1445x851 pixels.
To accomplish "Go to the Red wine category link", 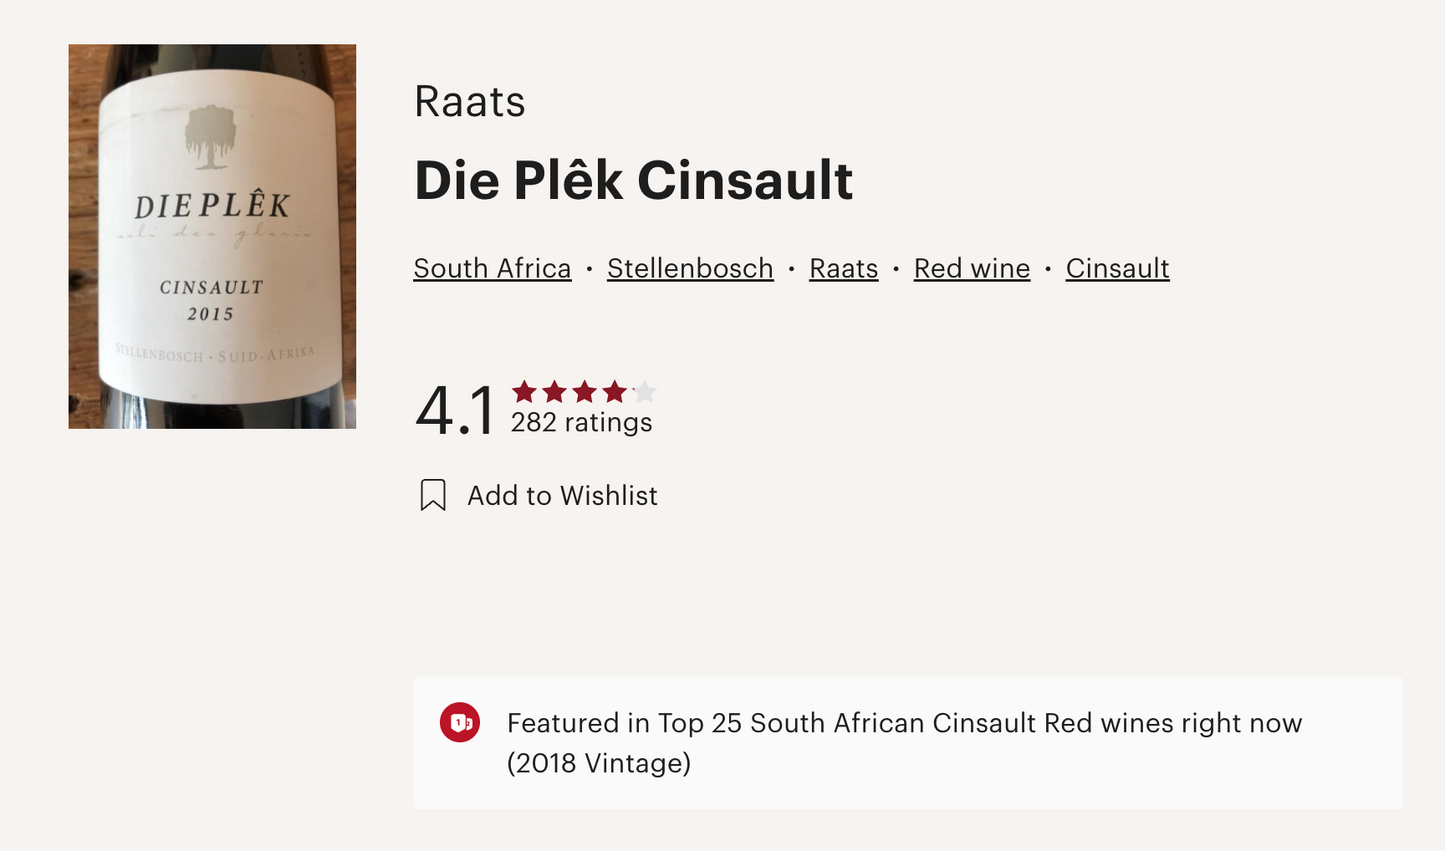I will click(971, 268).
